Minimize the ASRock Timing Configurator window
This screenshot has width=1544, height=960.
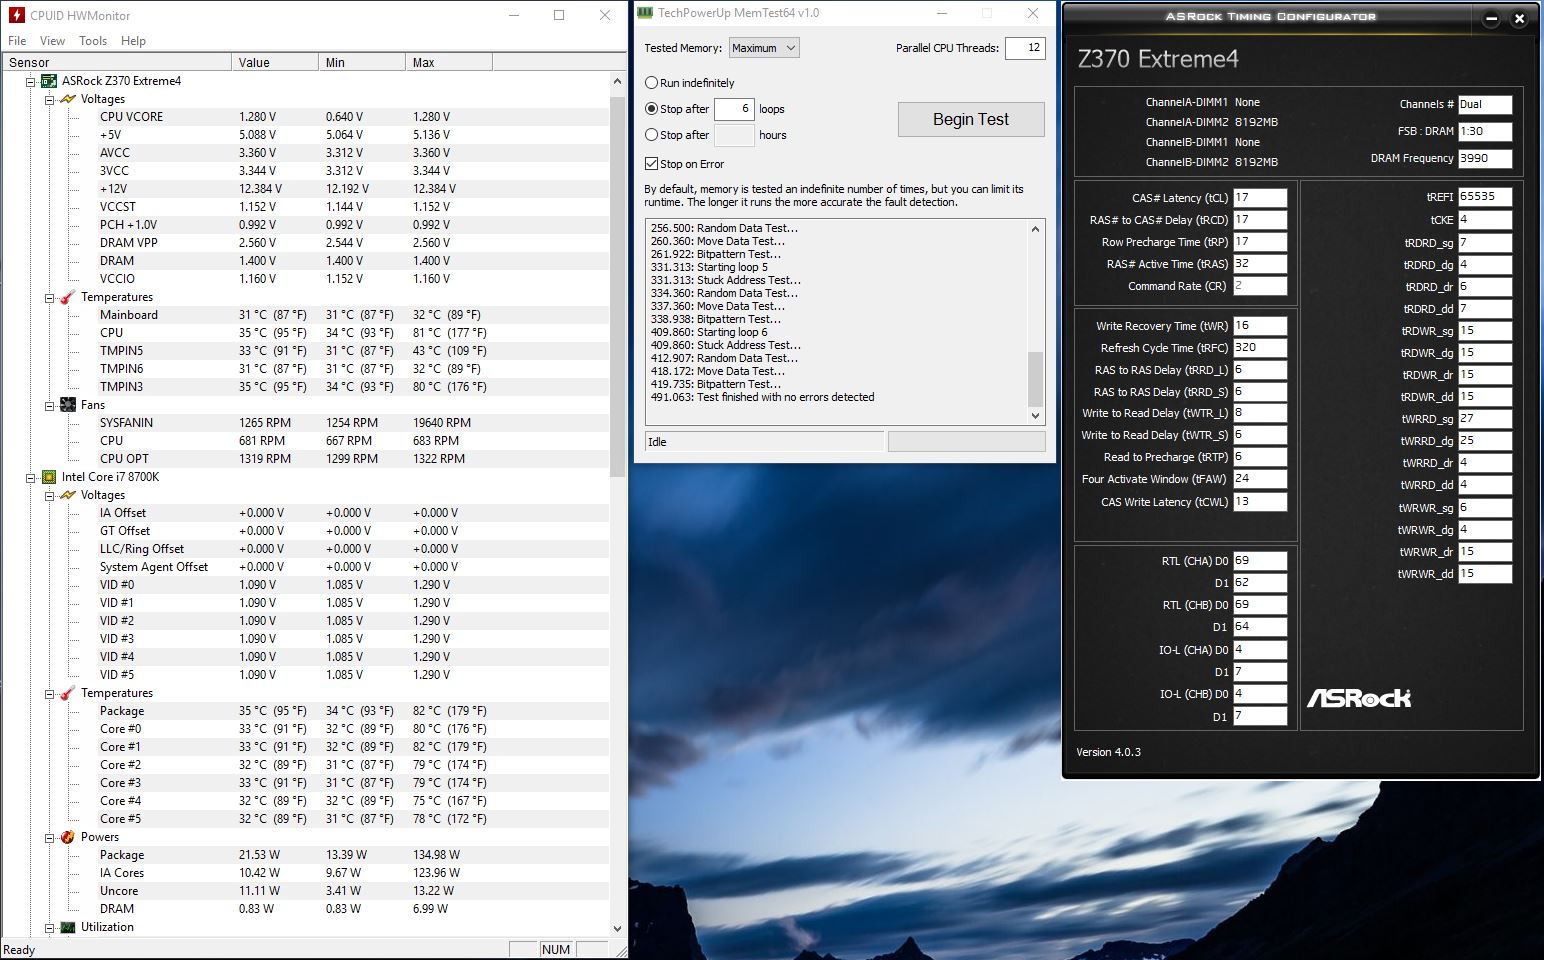coord(1492,18)
